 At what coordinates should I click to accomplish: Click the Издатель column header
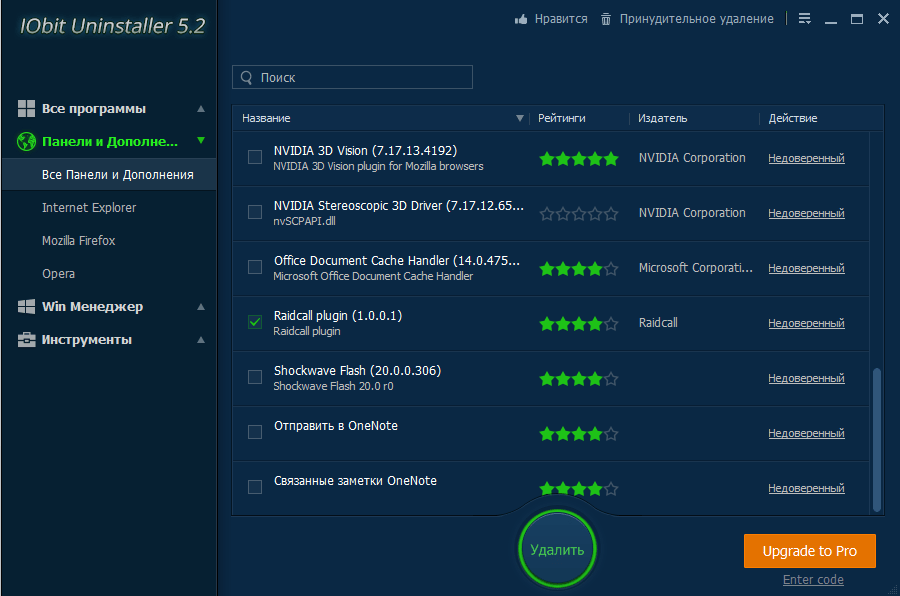coord(662,118)
